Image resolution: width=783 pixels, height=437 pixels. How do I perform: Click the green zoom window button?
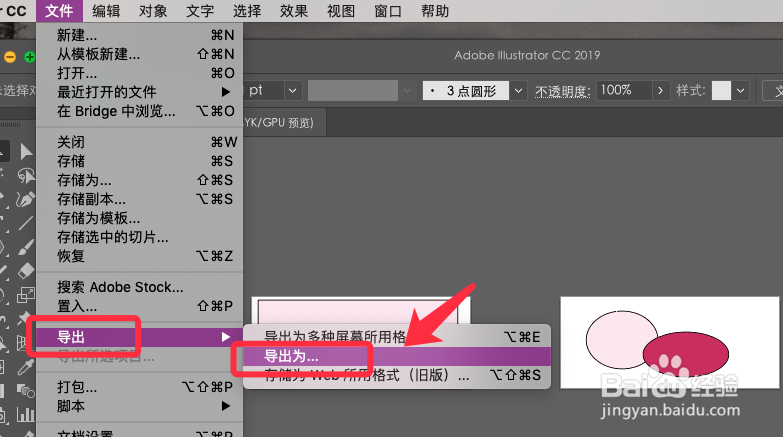(x=30, y=57)
